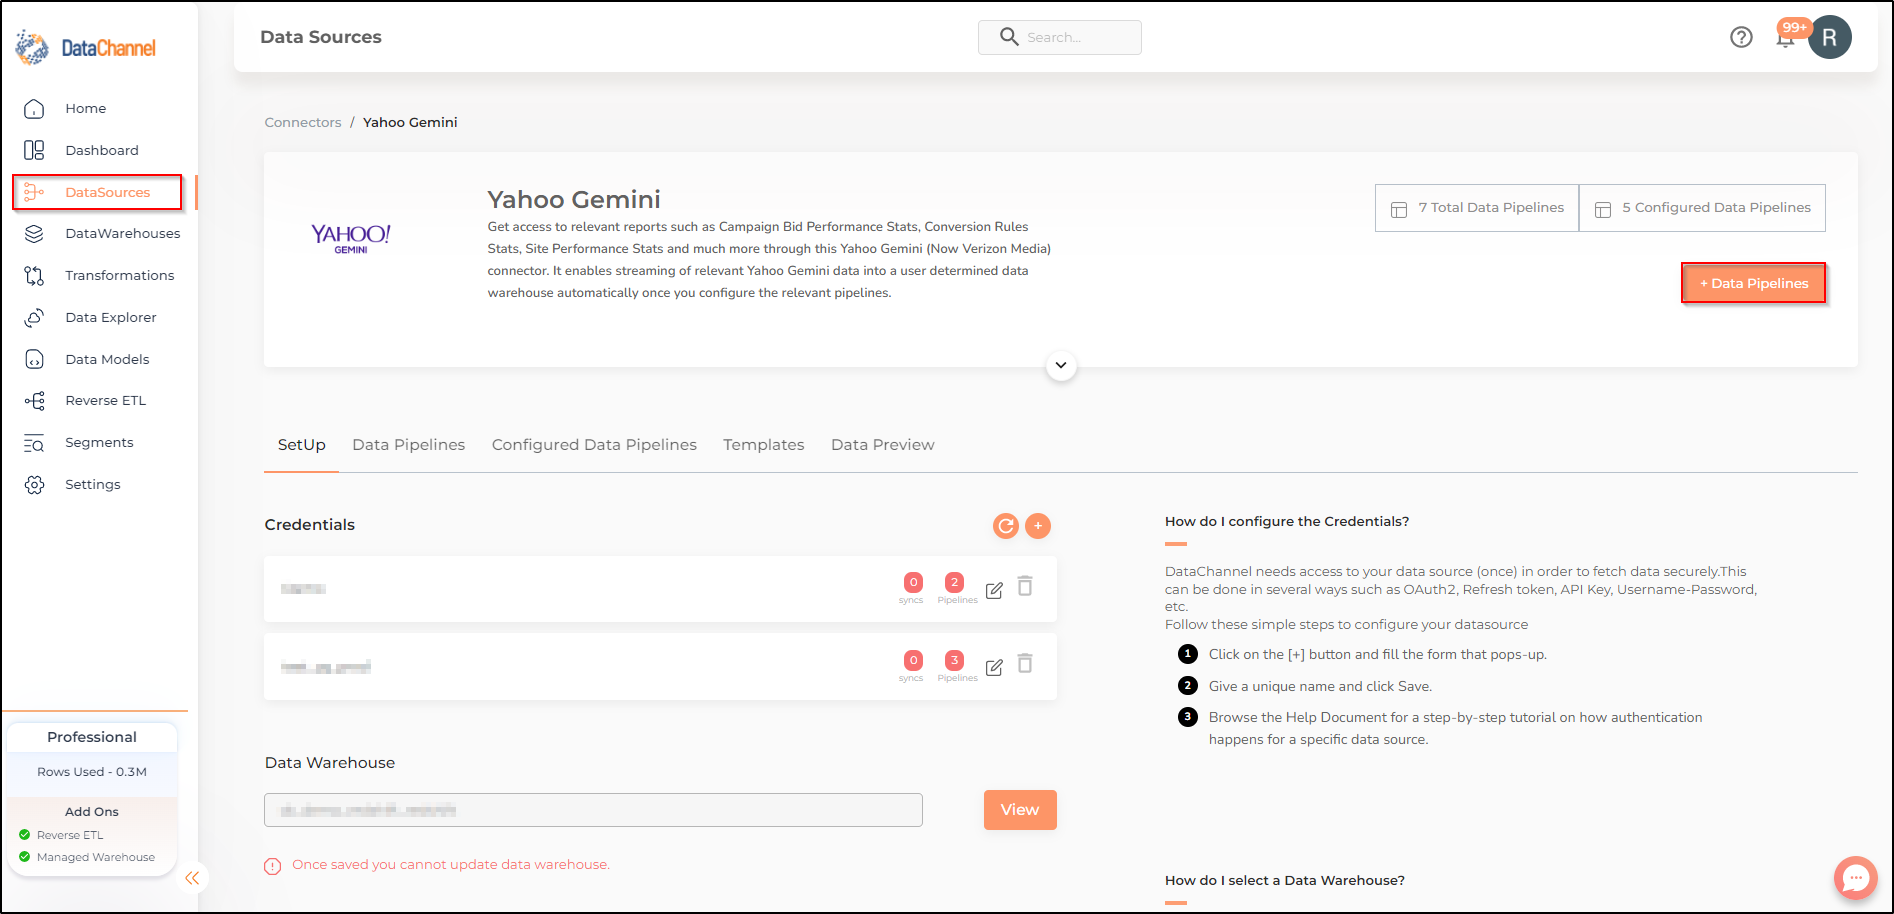Go to Transformations in sidebar
Image resolution: width=1894 pixels, height=914 pixels.
[120, 276]
